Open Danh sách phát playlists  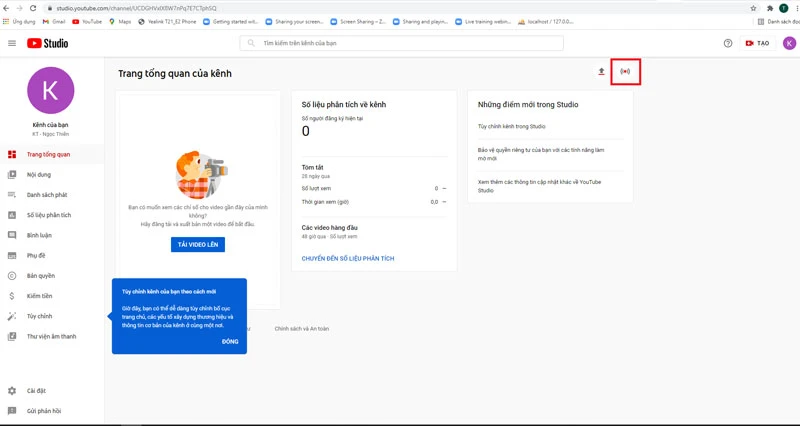52,195
